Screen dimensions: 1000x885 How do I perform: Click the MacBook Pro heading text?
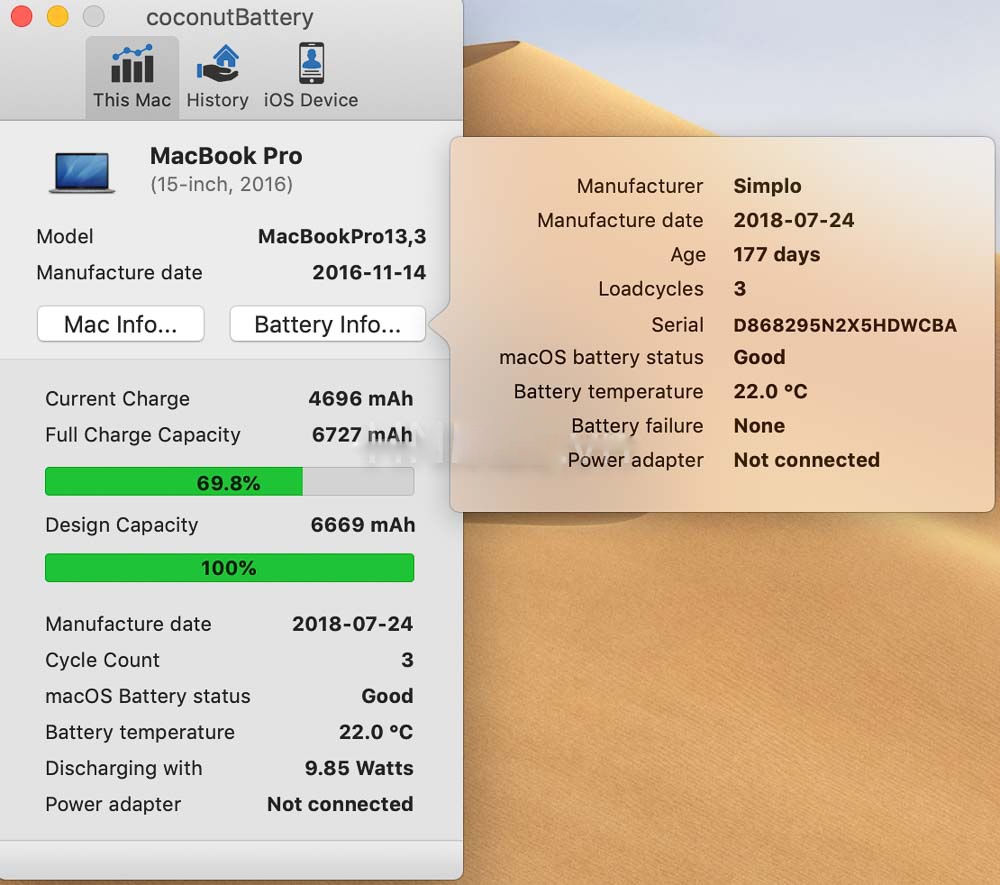(226, 156)
